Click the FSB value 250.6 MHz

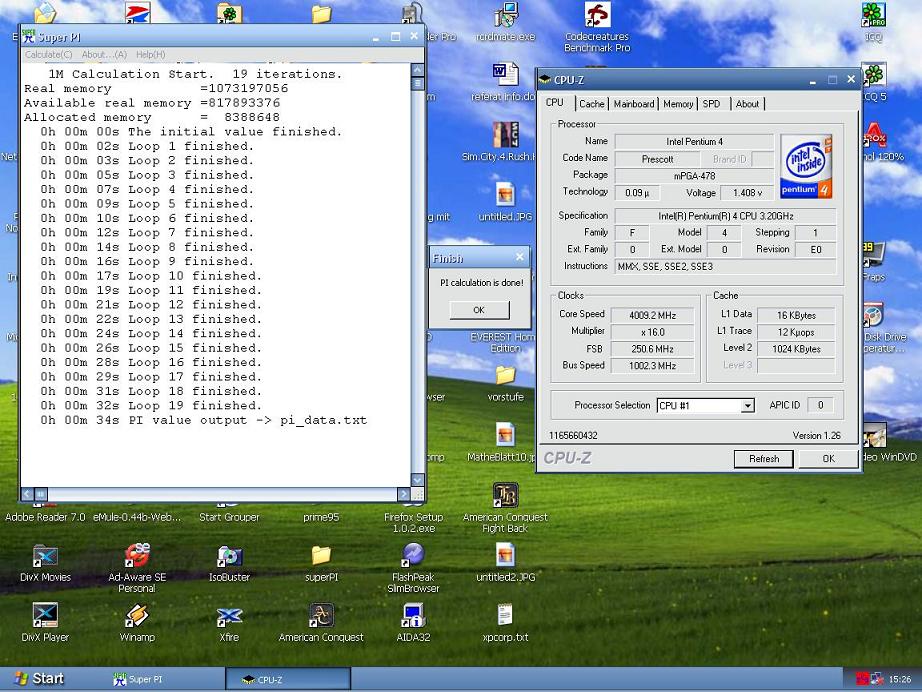click(653, 349)
